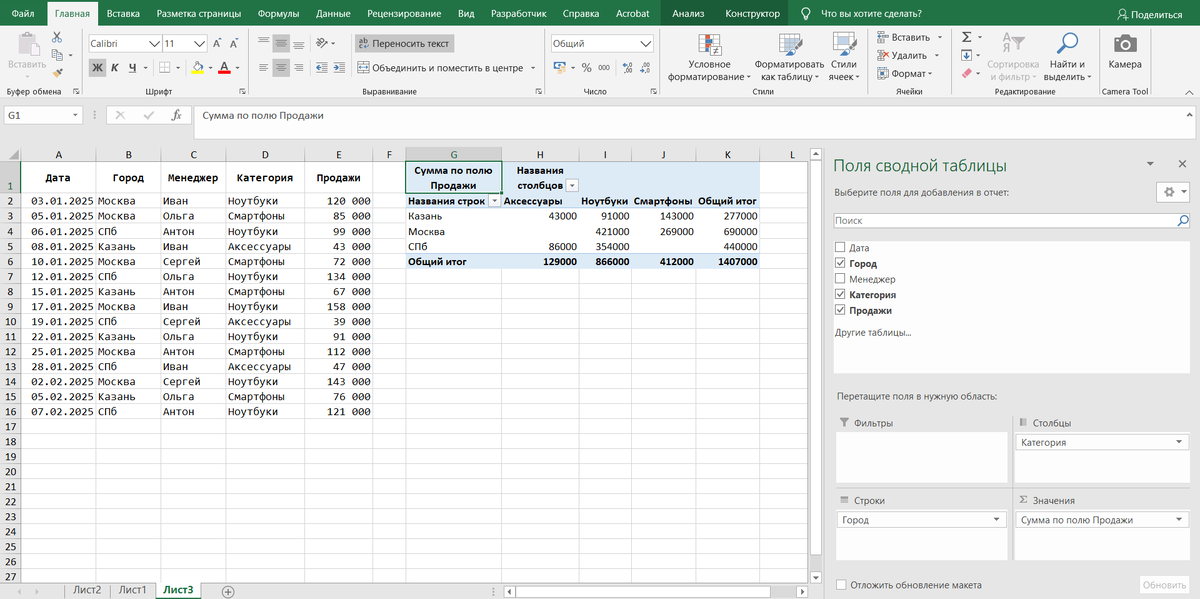Check the Дата field checkbox
Screen dimensions: 1200x599
840,248
